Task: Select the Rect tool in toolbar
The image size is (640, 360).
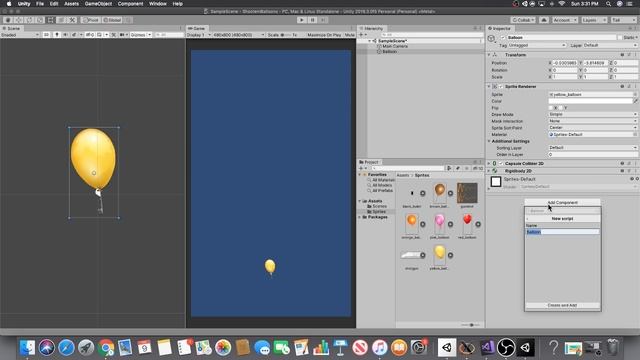Action: (50, 20)
